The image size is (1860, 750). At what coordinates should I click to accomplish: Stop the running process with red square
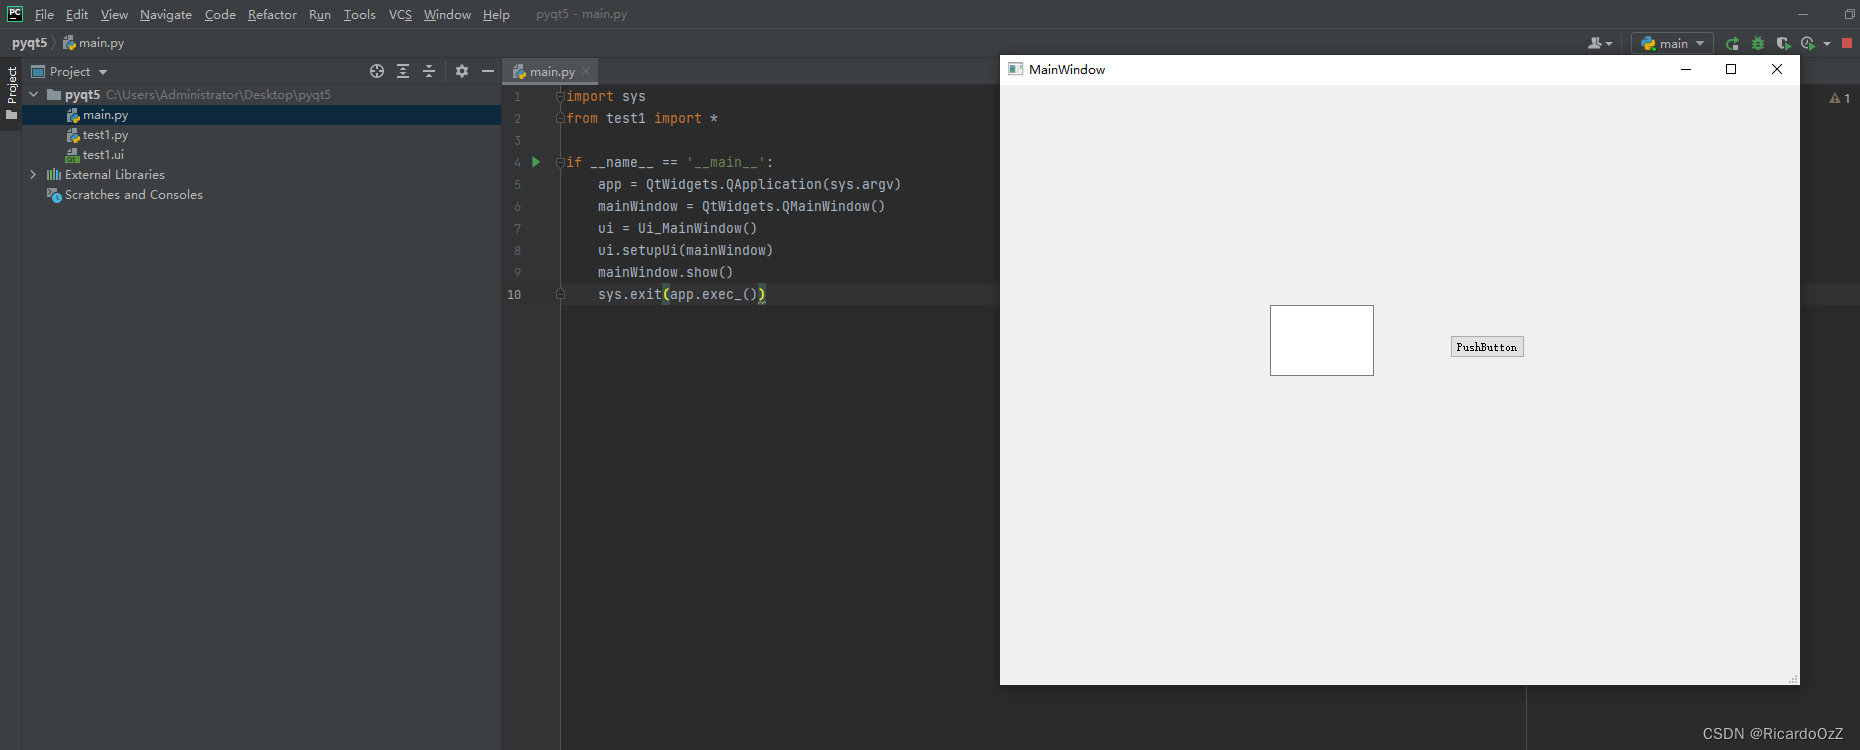(x=1847, y=43)
